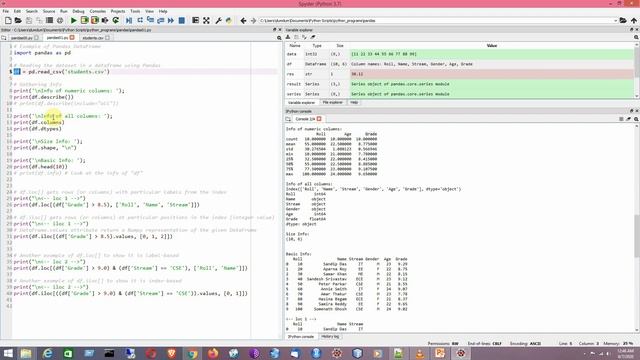This screenshot has height=360, width=640.
Task: Continue execution until next breakpoint
Action: click(171, 20)
